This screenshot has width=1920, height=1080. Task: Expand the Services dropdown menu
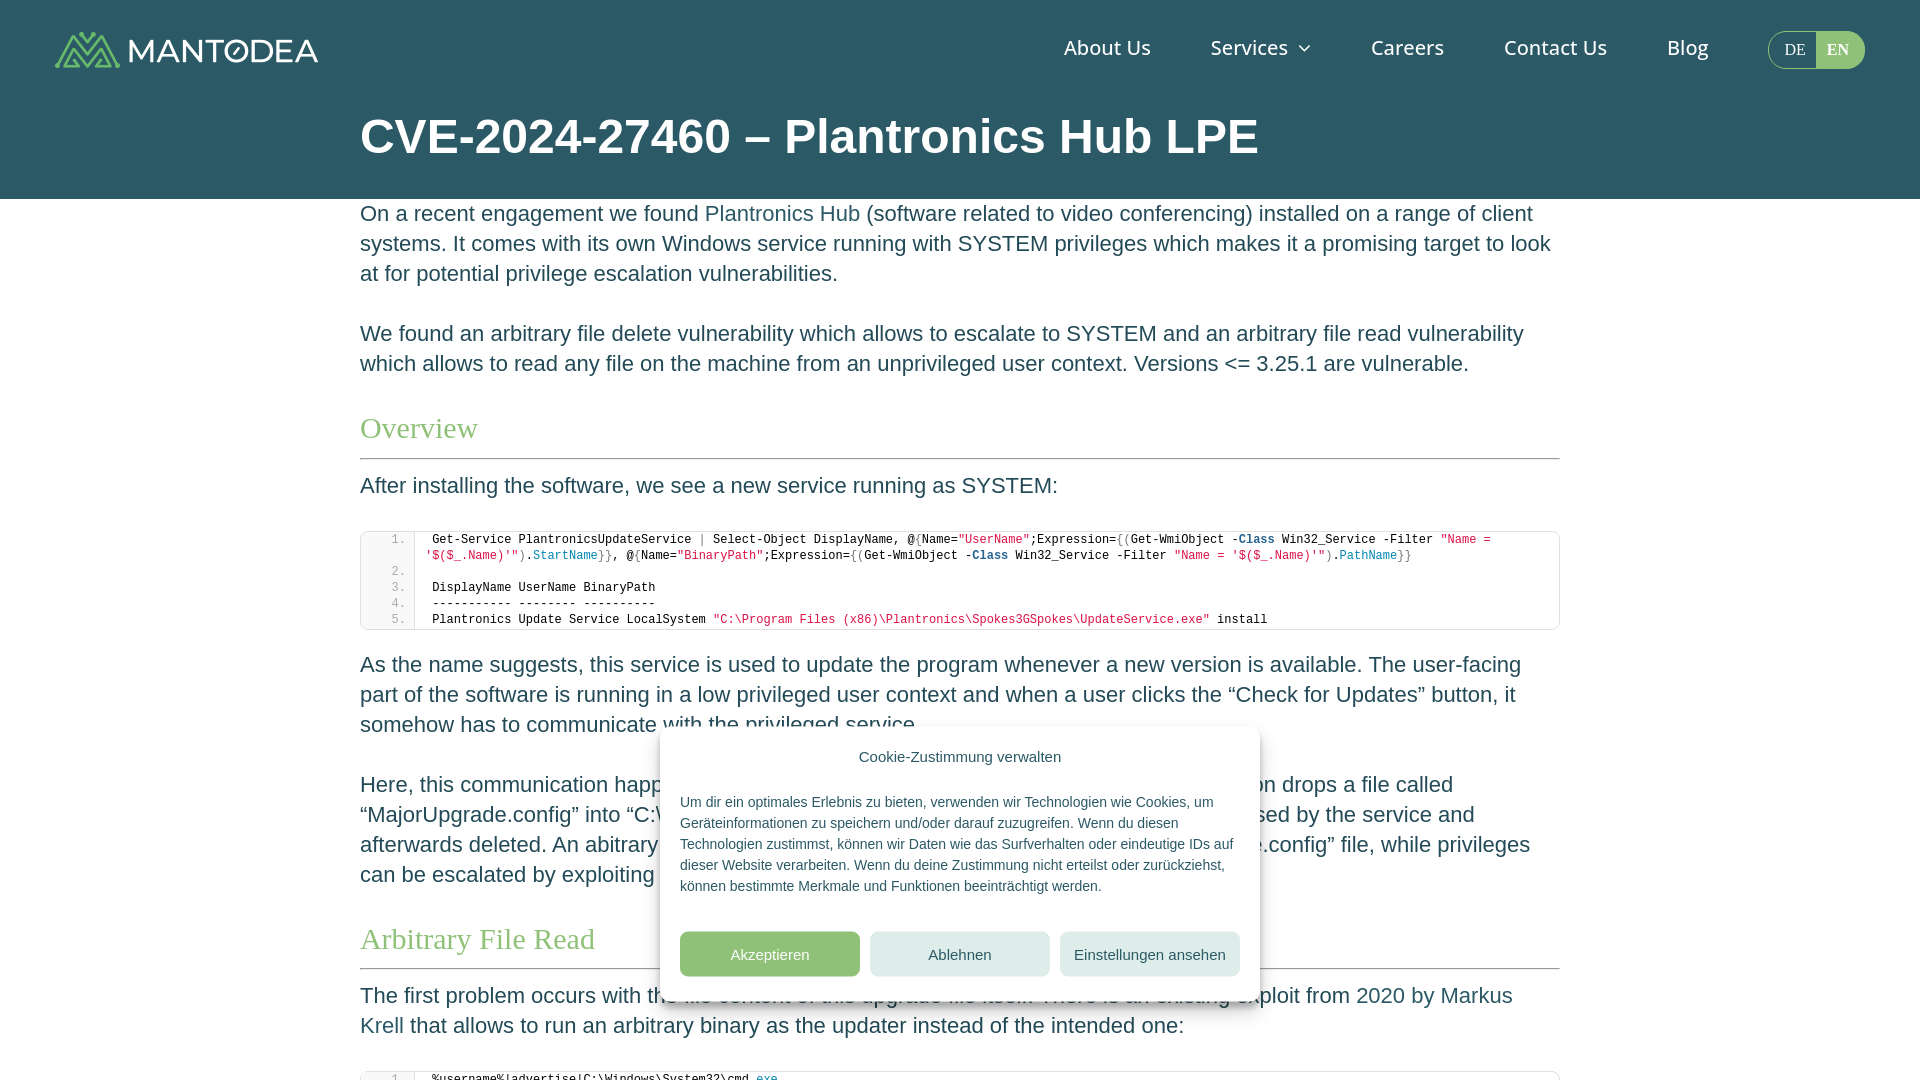click(x=1261, y=49)
